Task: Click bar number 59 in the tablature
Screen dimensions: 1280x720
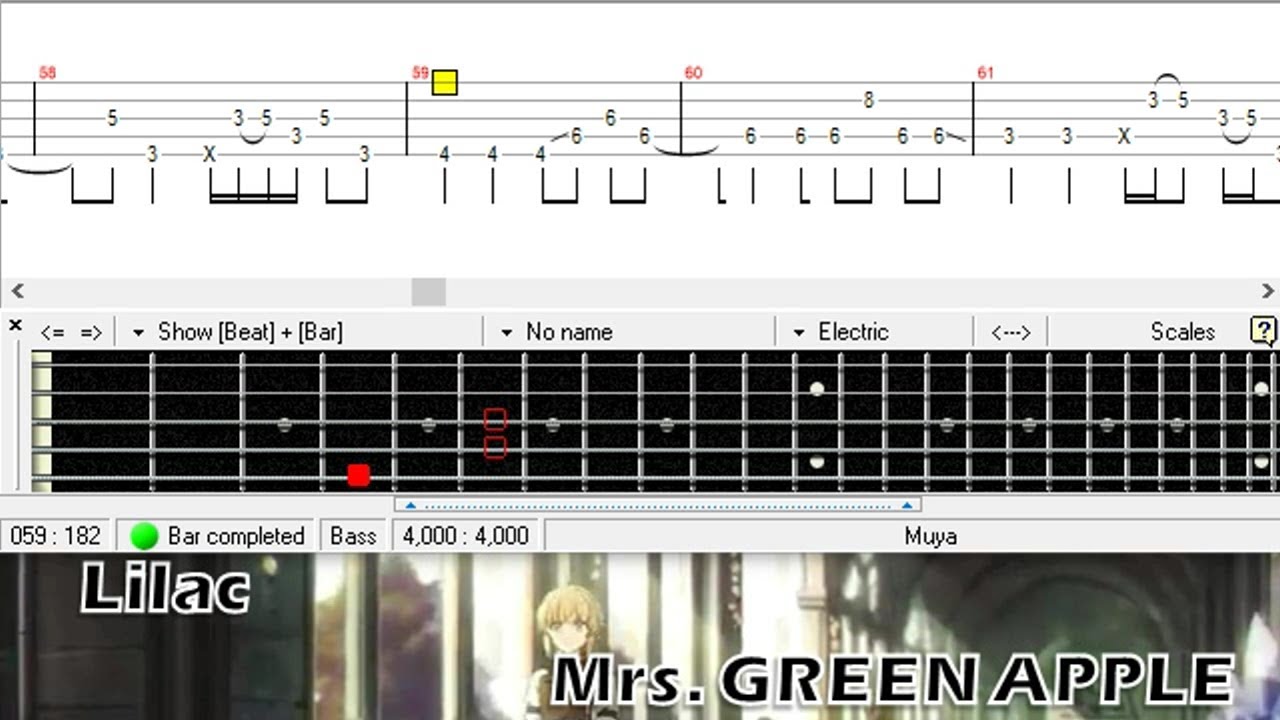Action: coord(420,72)
